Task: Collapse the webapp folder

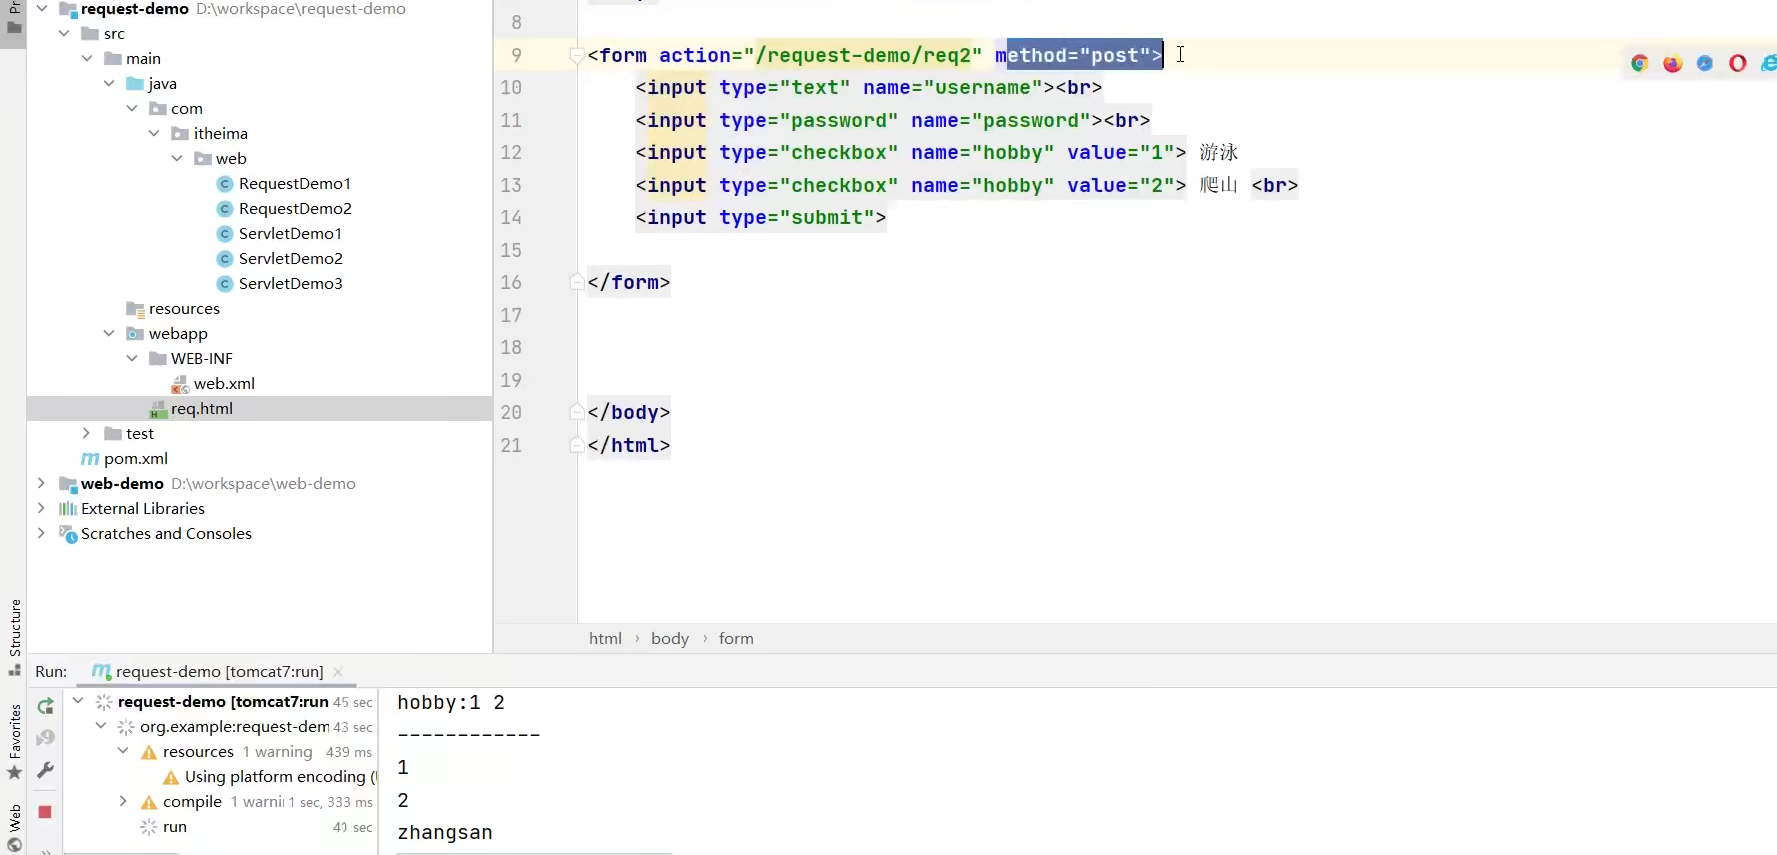Action: pos(109,333)
